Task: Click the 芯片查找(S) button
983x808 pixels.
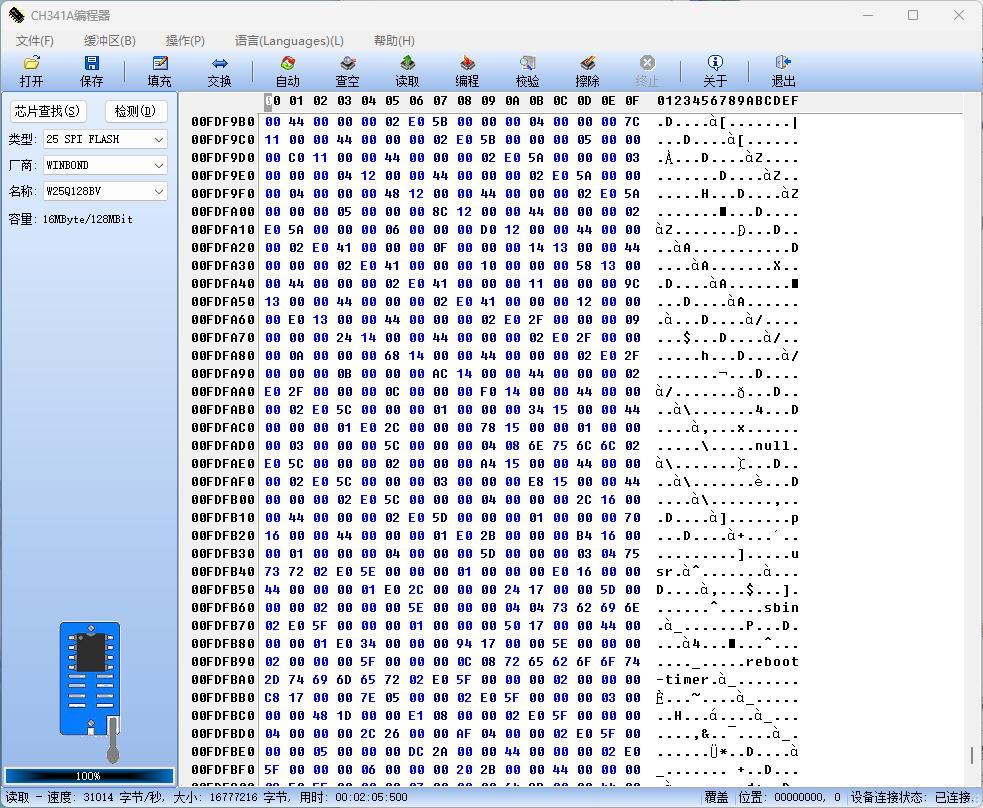Action: [x=48, y=112]
